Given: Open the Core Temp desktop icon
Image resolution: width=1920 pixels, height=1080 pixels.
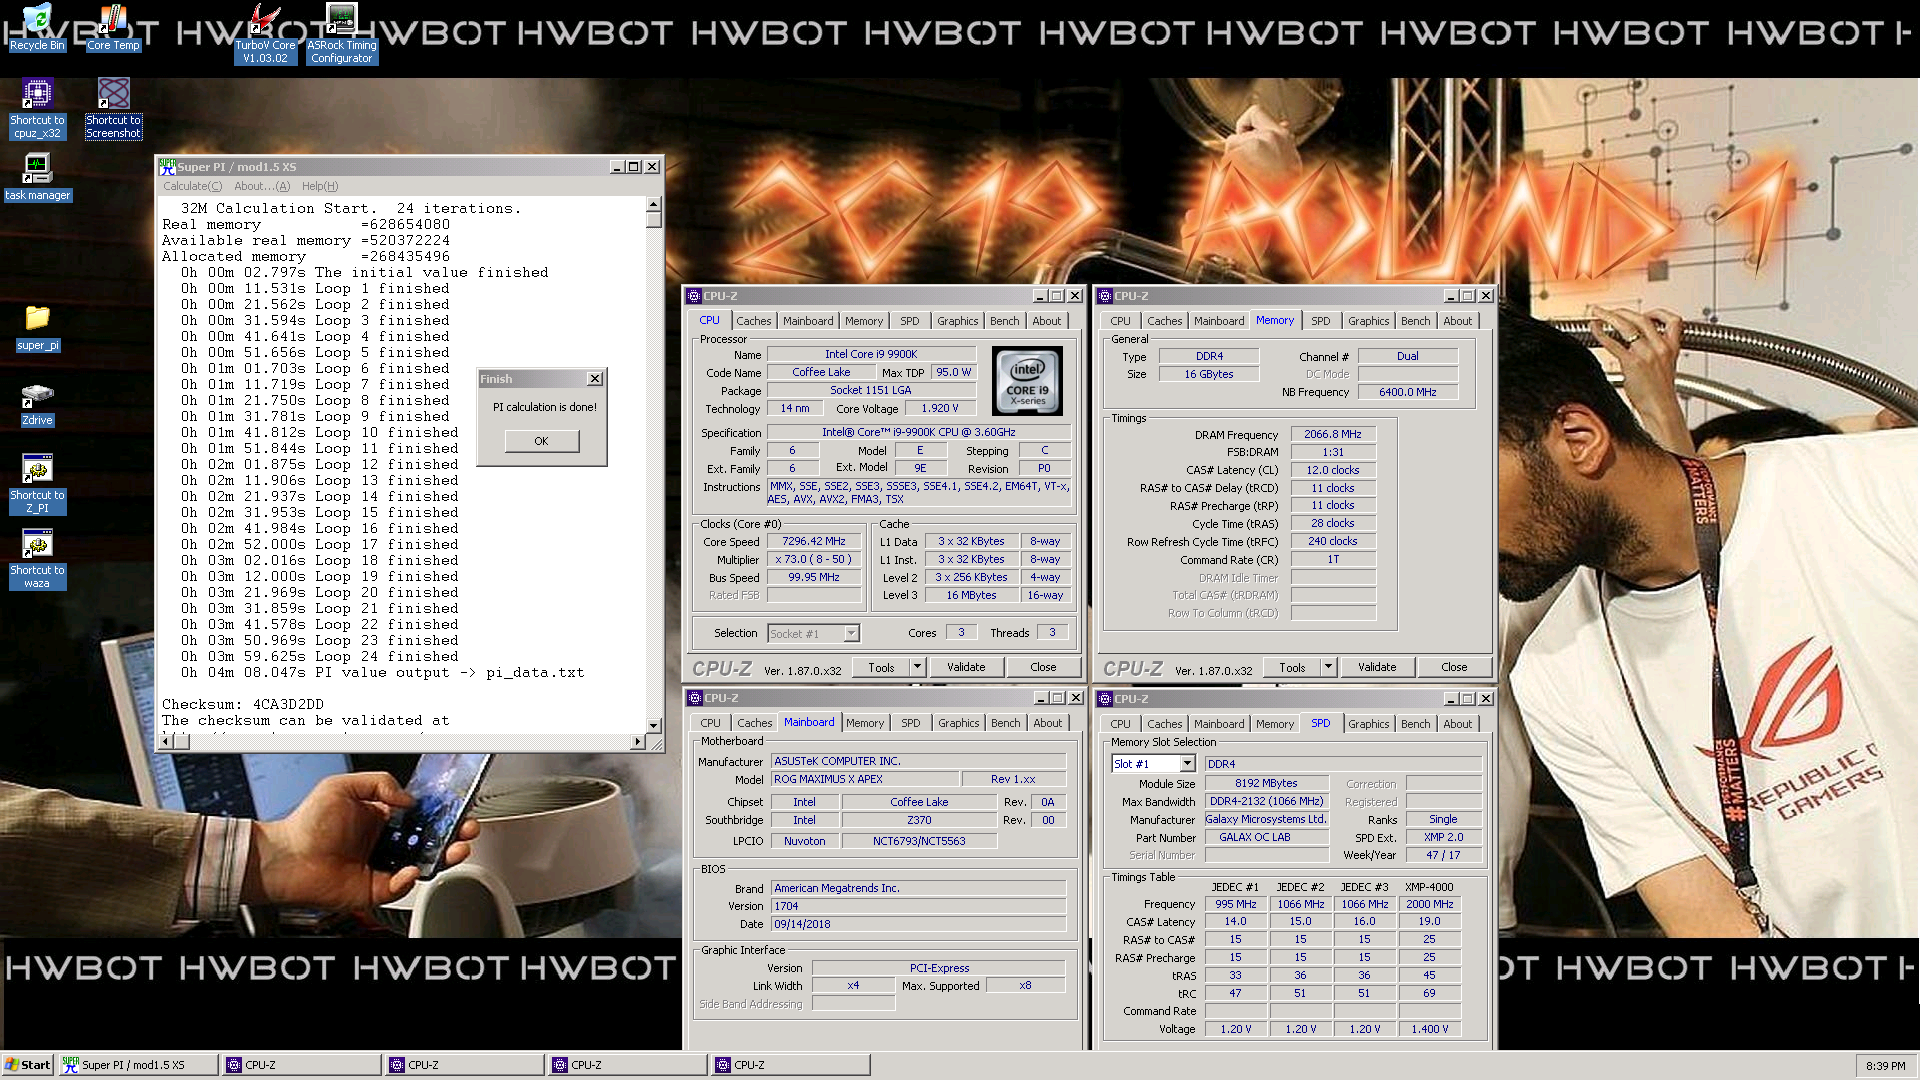Looking at the screenshot, I should pos(113,27).
